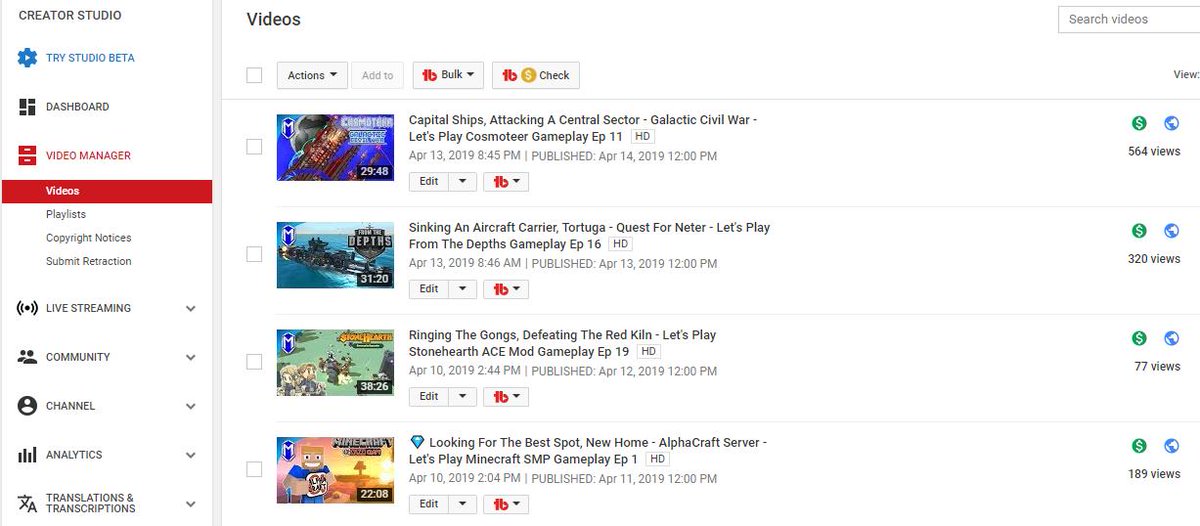
Task: Open Edit dropdown arrow for Stonehearth video
Action: [x=462, y=396]
